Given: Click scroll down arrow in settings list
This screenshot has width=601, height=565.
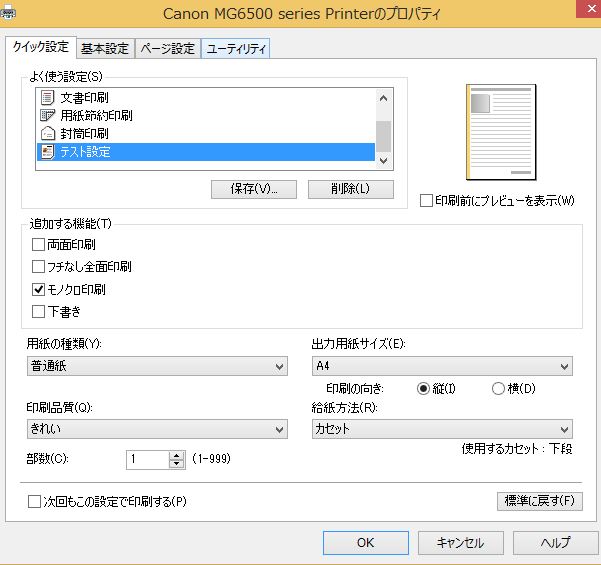Looking at the screenshot, I should pos(383,161).
